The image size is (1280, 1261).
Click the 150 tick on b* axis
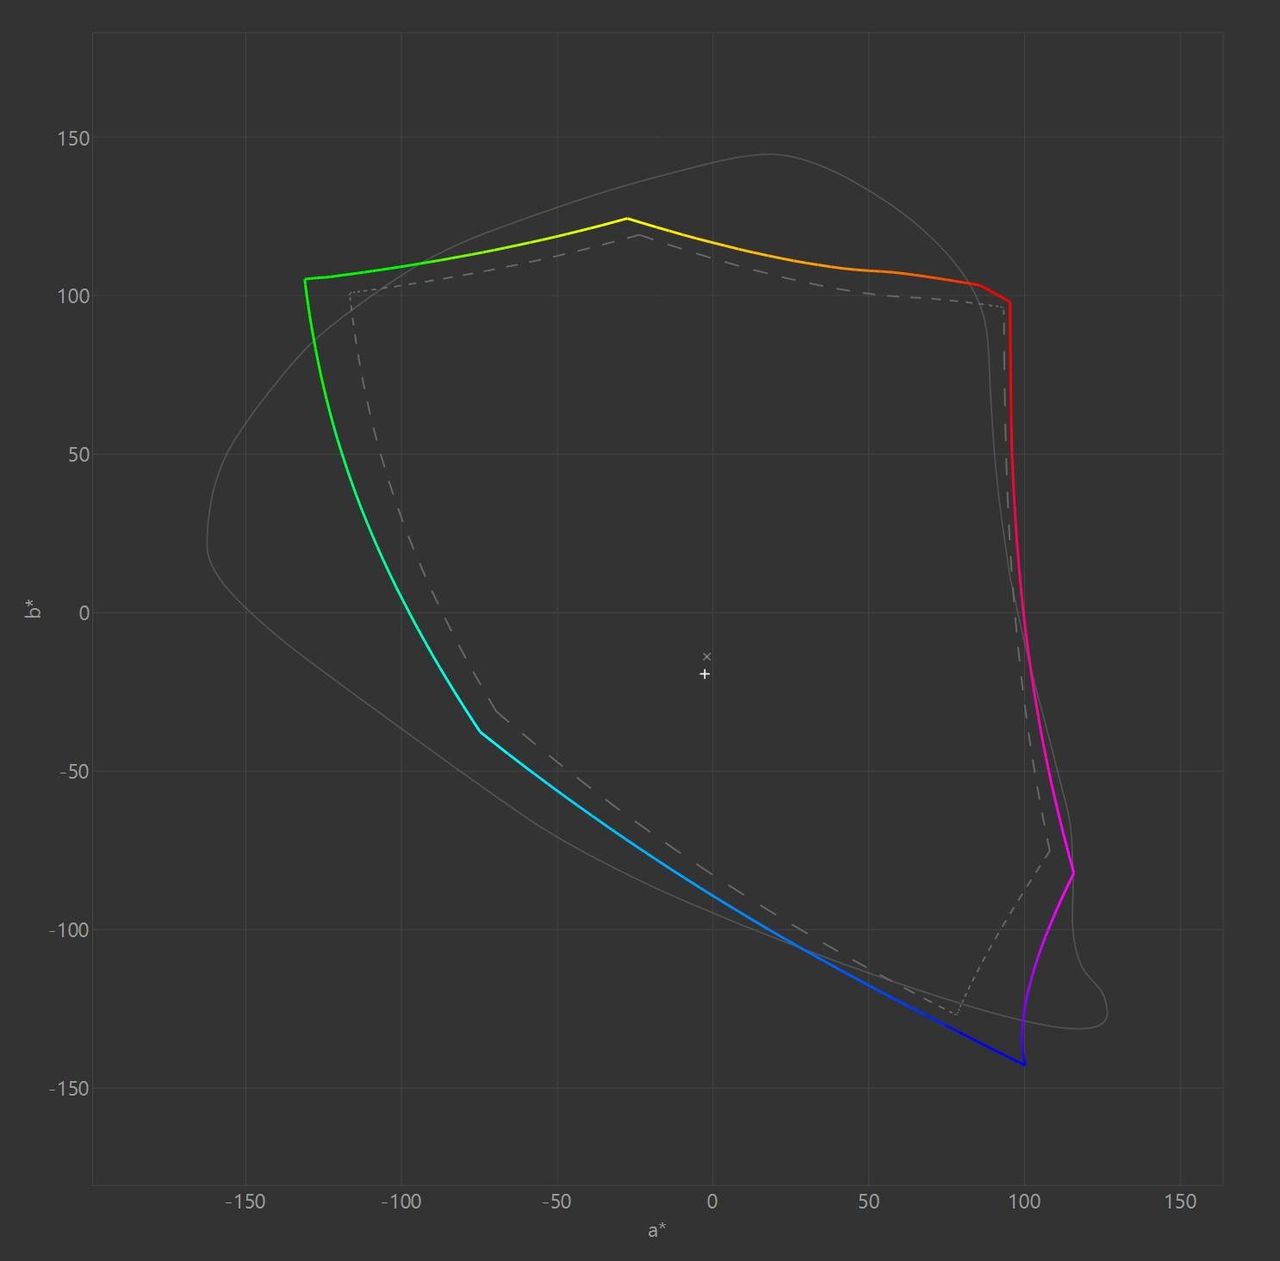[x=72, y=138]
